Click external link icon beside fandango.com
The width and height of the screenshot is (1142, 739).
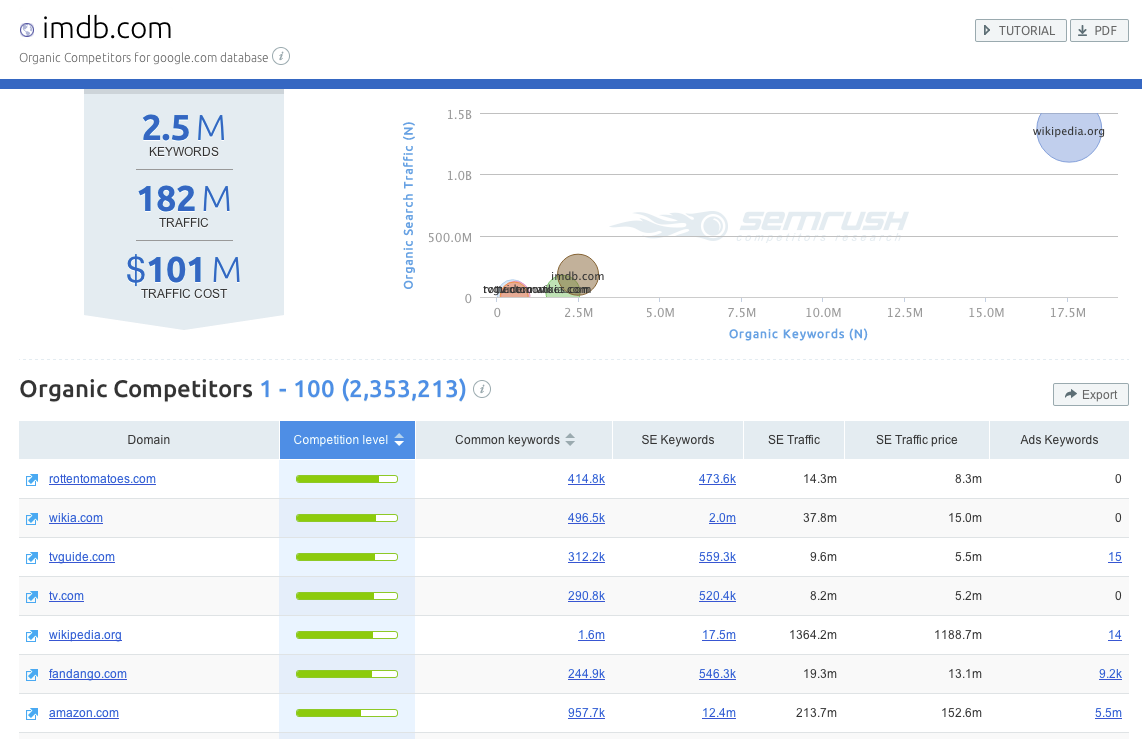[x=32, y=675]
